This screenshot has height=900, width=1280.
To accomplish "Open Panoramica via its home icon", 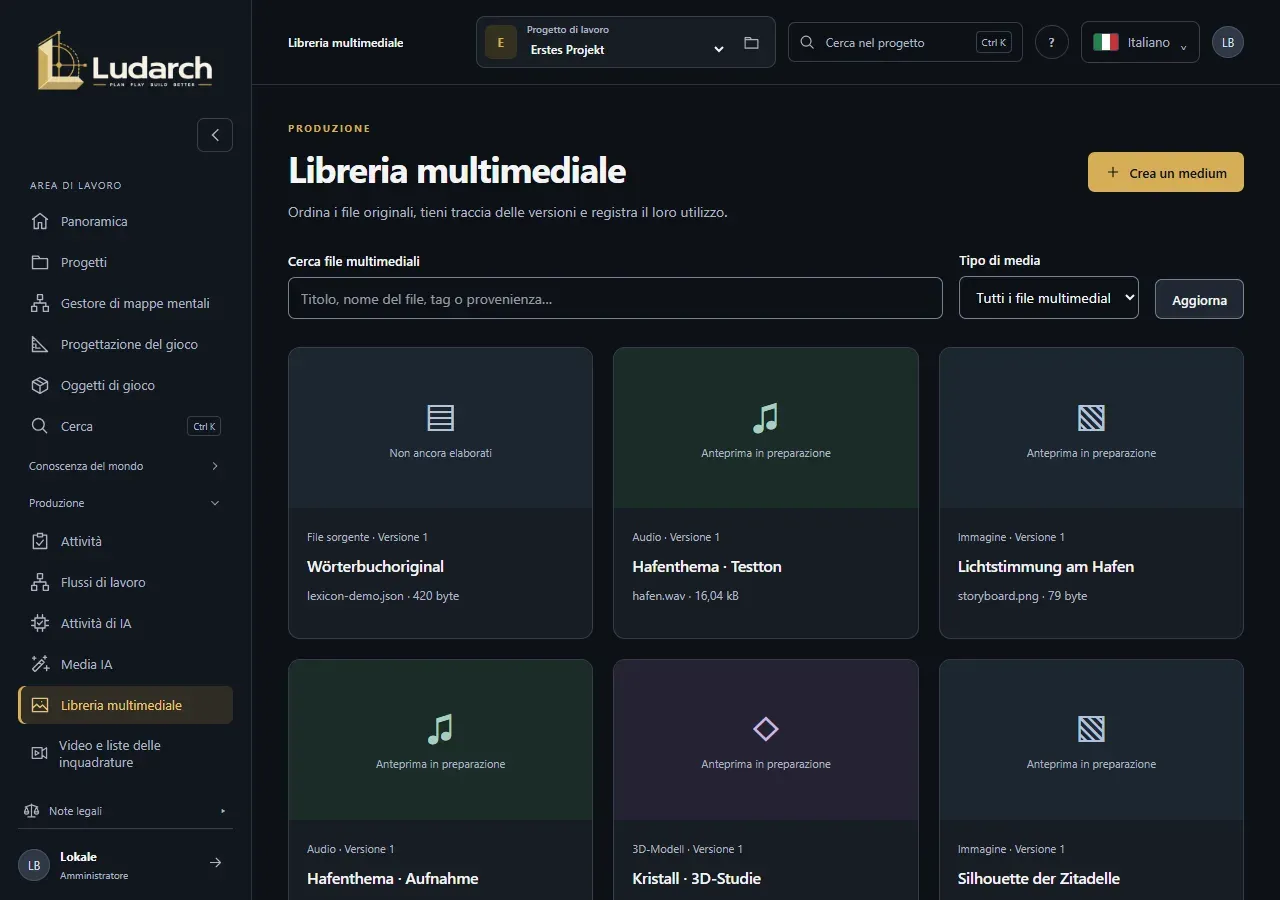I will pyautogui.click(x=40, y=221).
